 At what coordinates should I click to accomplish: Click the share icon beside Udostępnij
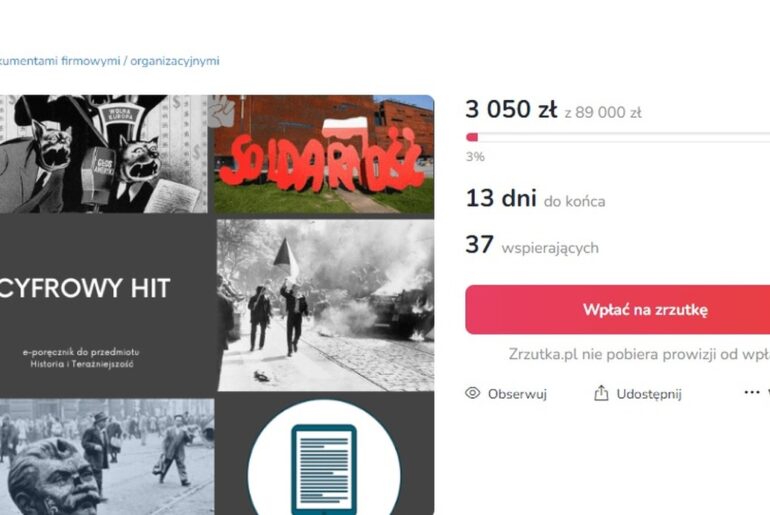[x=601, y=393]
